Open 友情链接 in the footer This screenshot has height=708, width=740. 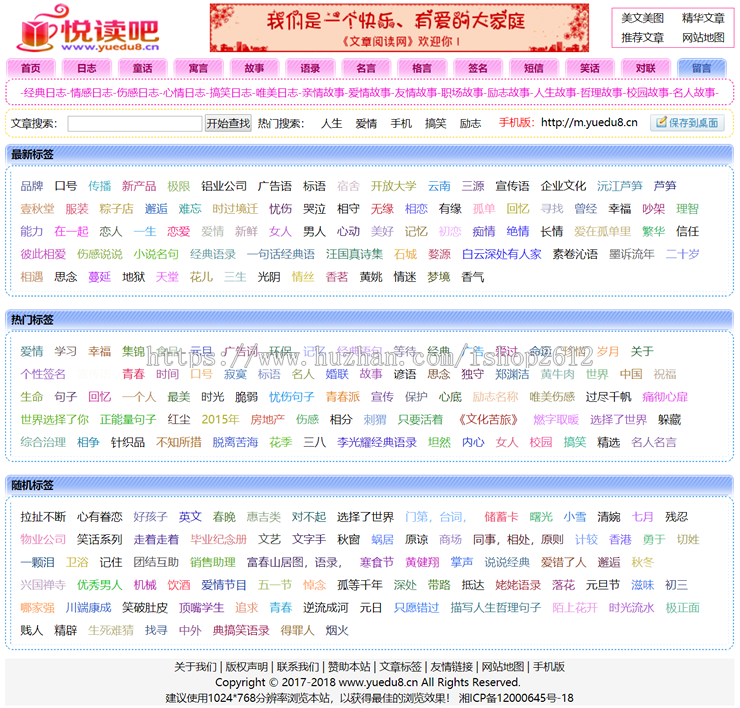point(452,667)
